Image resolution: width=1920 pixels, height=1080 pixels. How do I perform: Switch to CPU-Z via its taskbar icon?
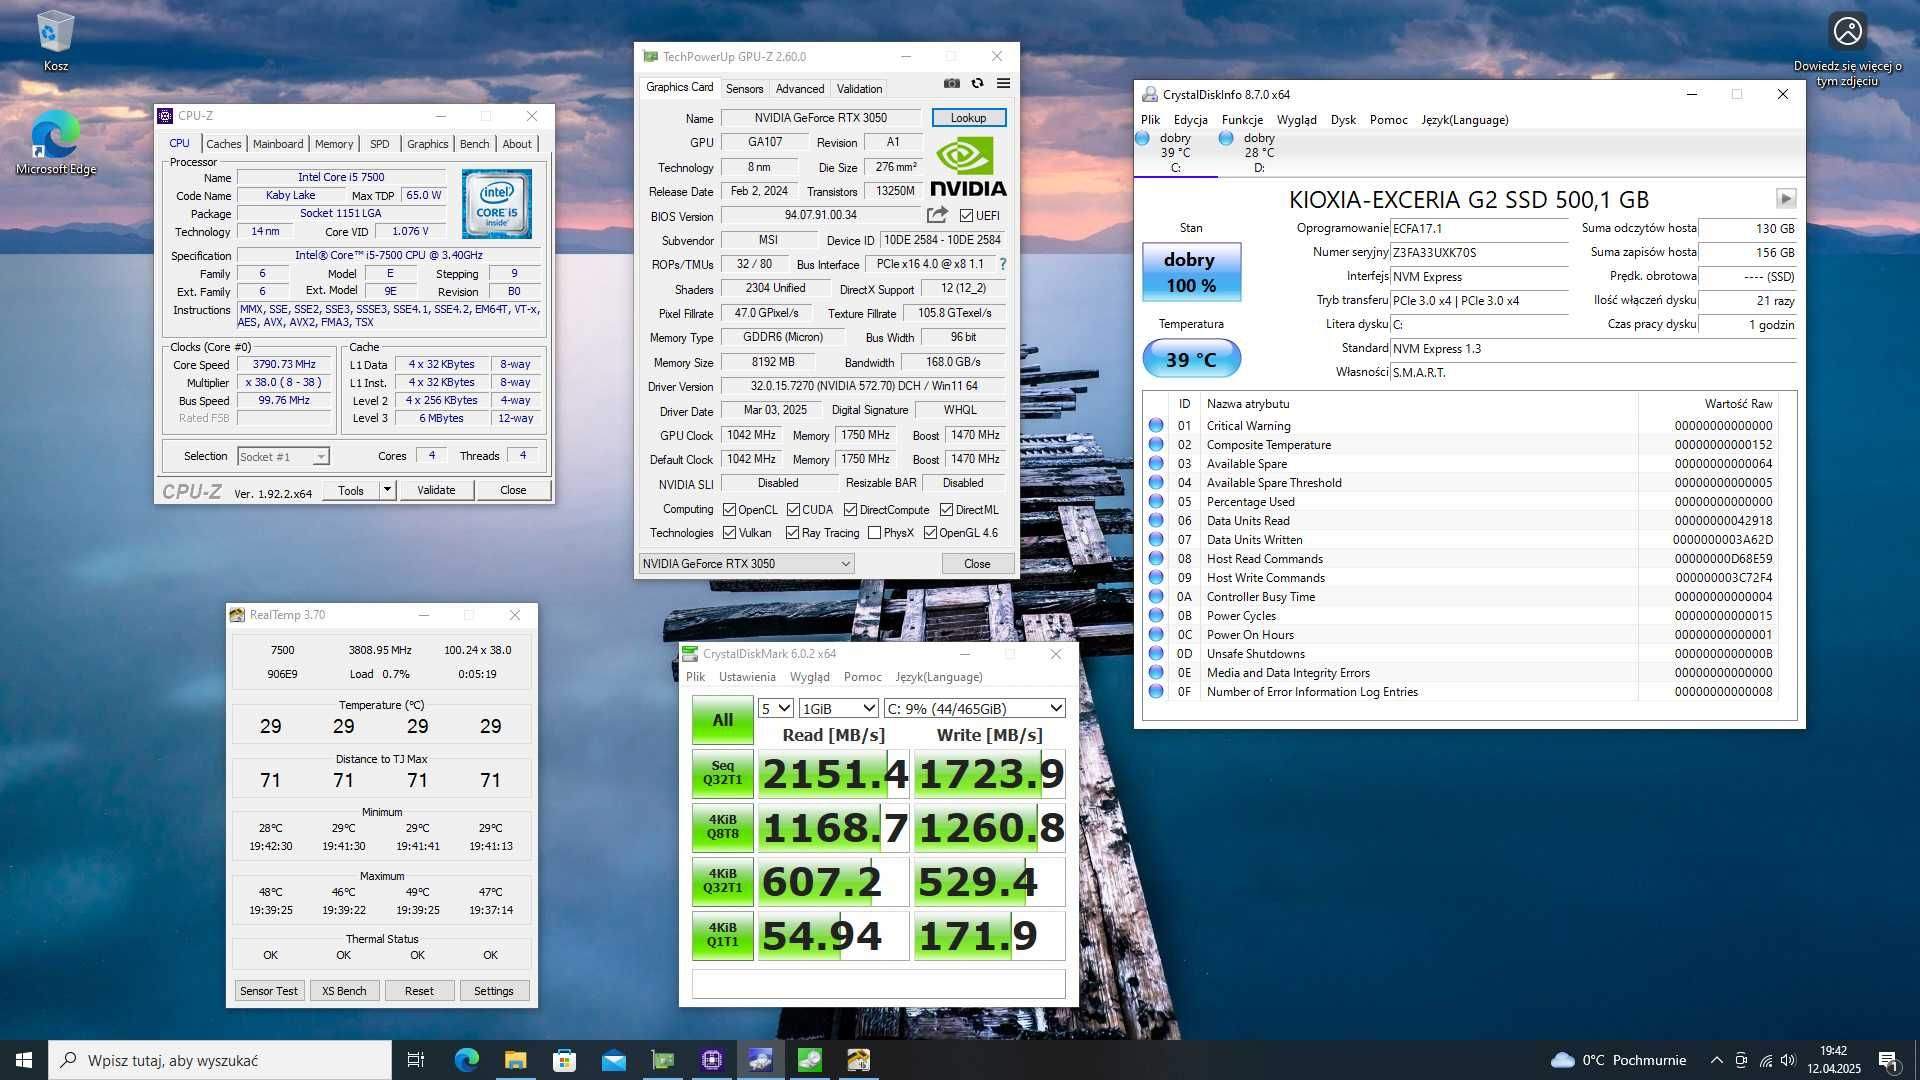tap(711, 1060)
